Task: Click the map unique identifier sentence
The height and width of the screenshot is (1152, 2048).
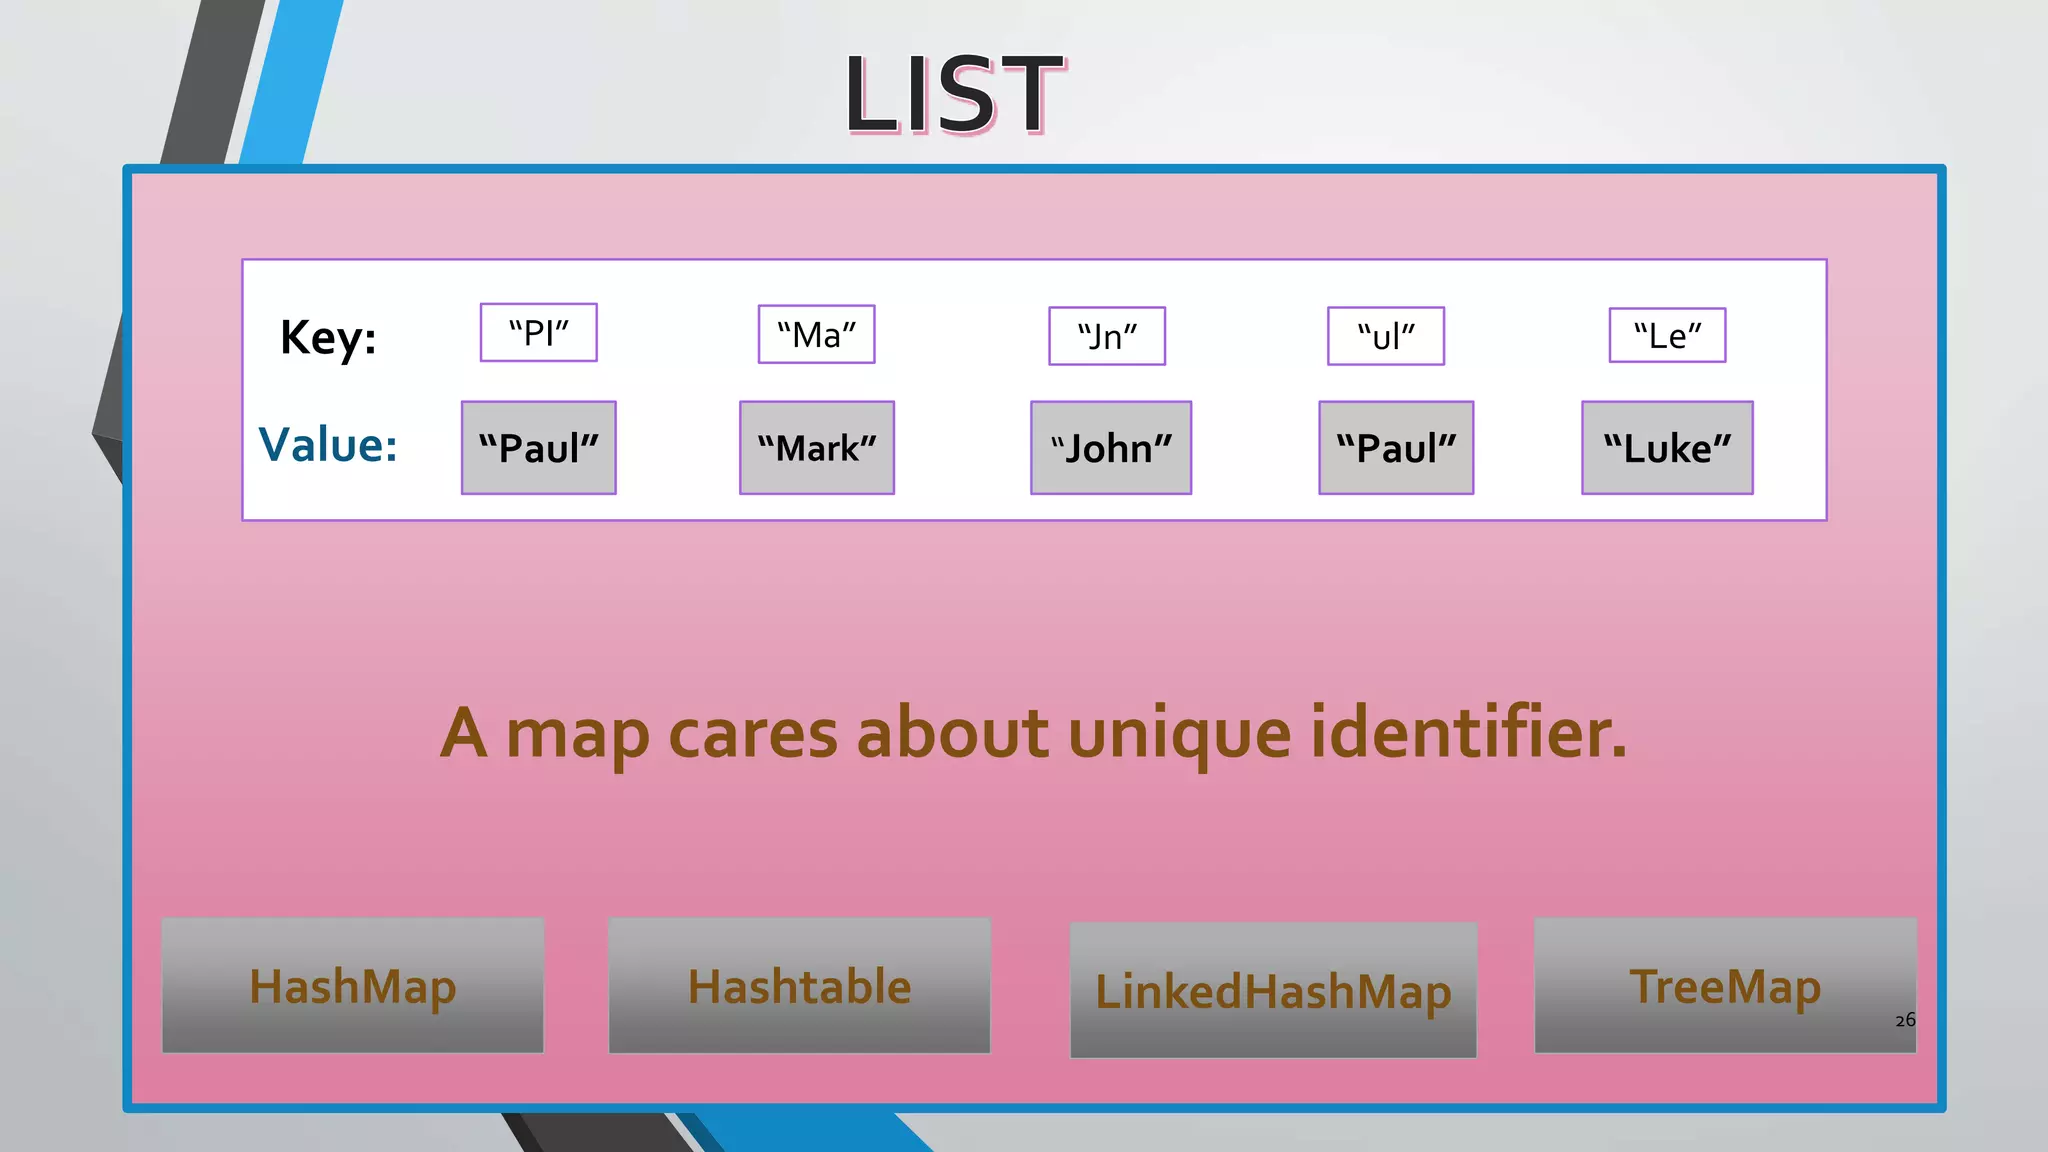Action: pos(1033,733)
